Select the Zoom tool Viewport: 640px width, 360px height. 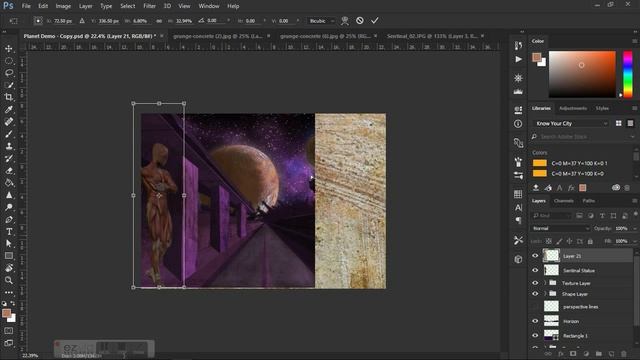tap(9, 280)
